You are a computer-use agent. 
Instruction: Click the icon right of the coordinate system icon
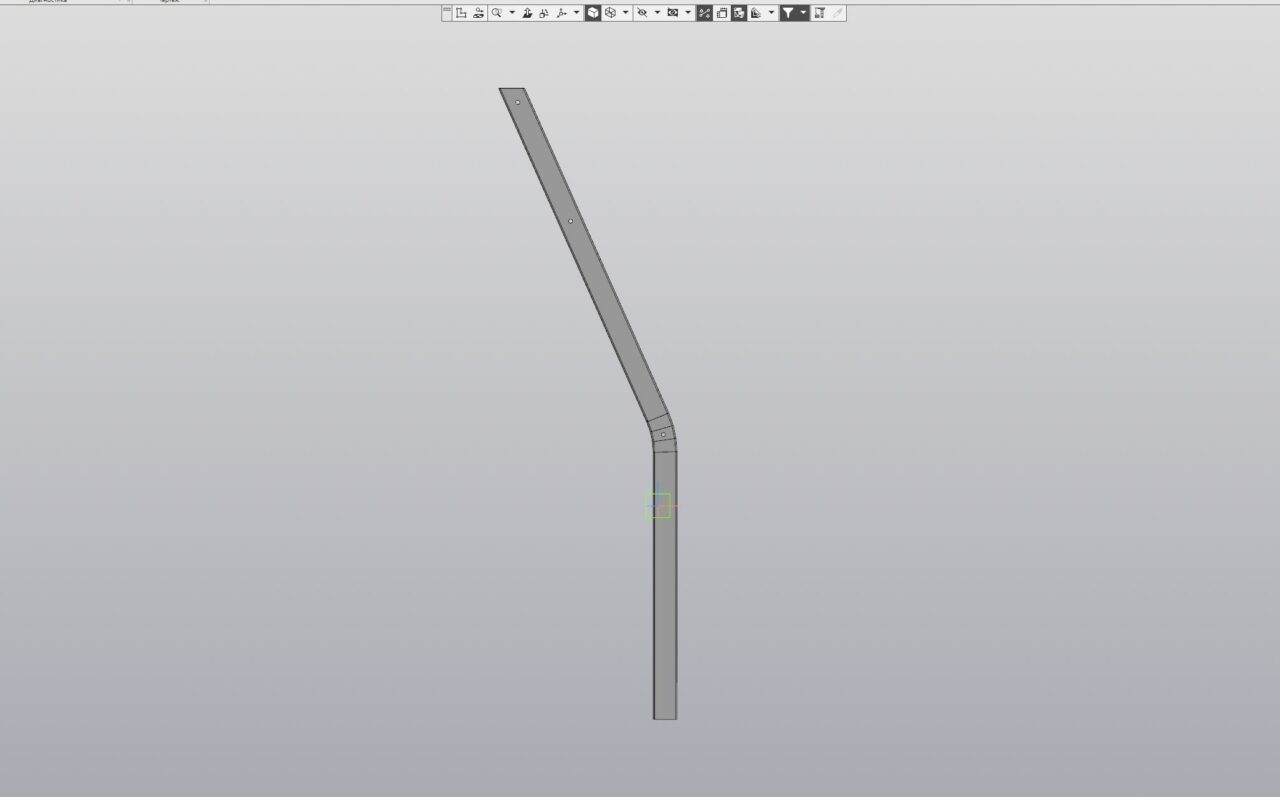pyautogui.click(x=479, y=13)
